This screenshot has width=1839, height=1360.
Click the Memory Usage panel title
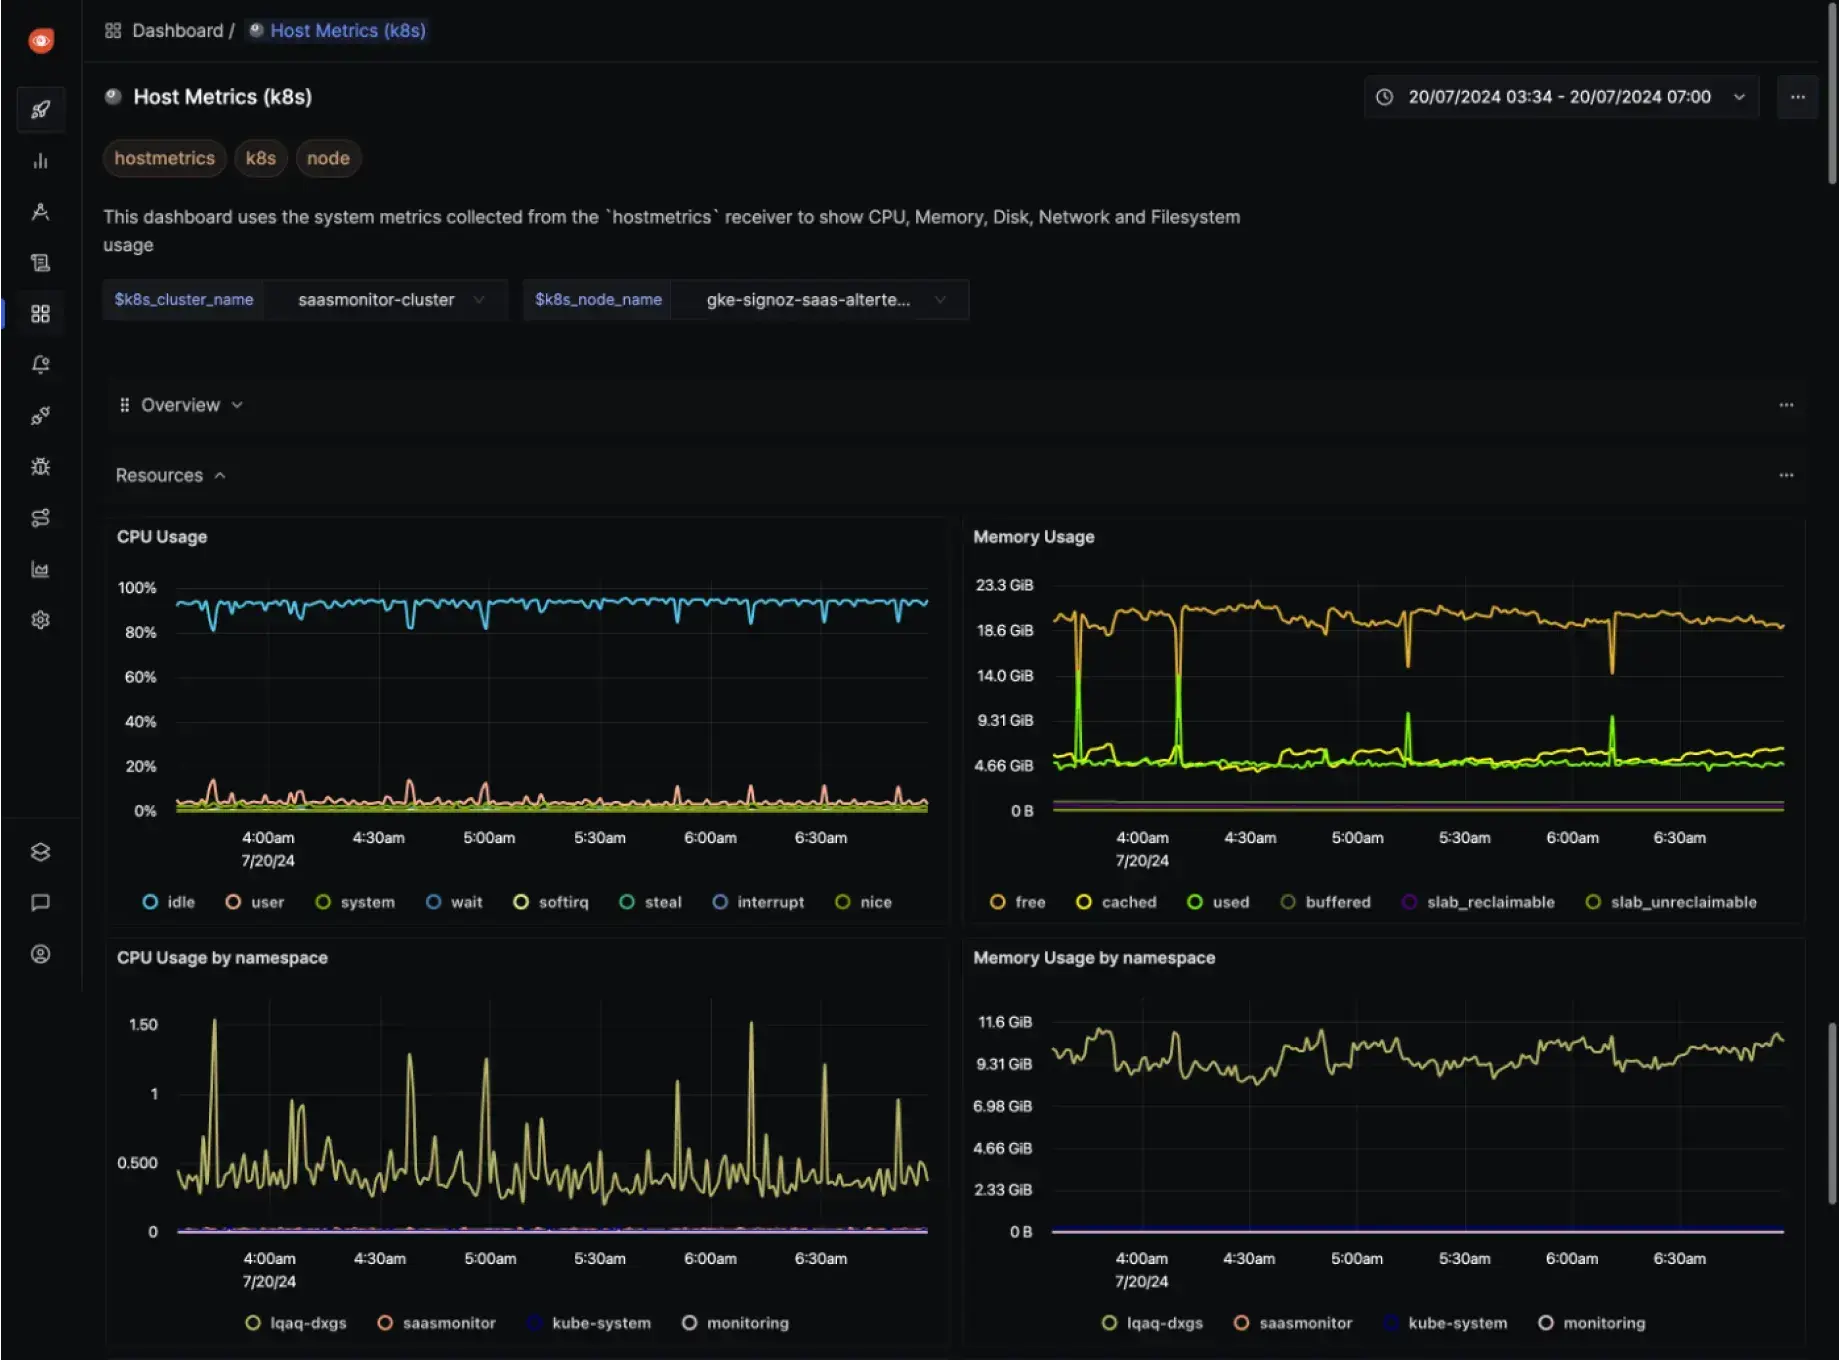[x=1034, y=537]
